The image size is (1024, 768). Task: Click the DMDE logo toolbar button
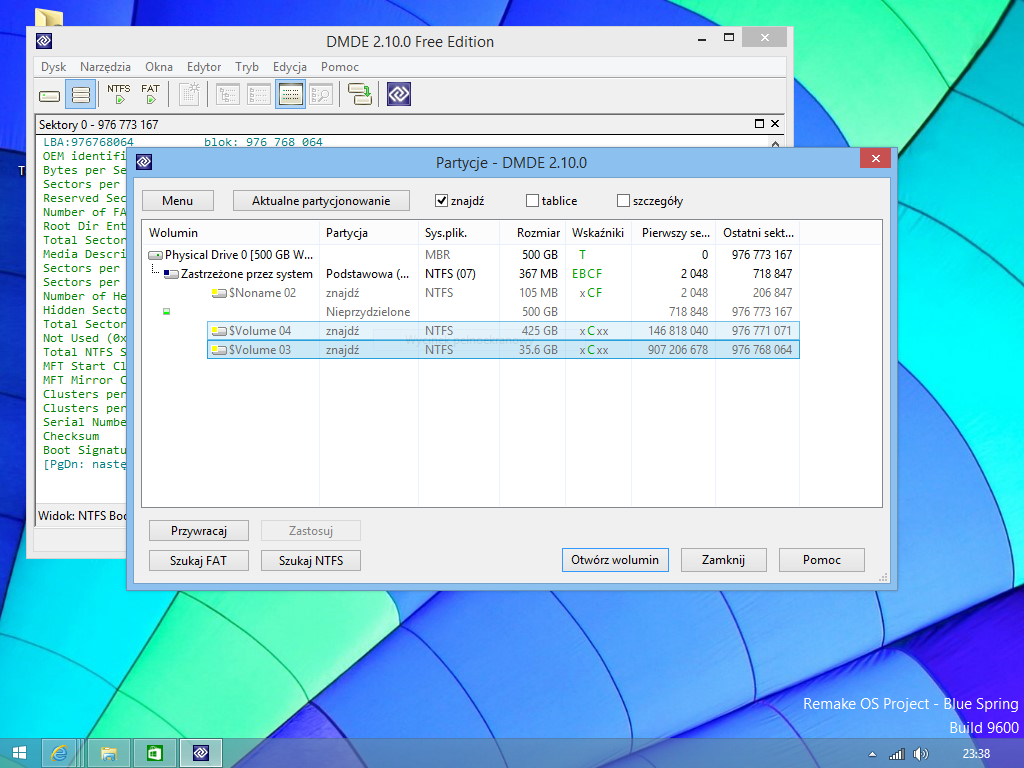(x=398, y=94)
